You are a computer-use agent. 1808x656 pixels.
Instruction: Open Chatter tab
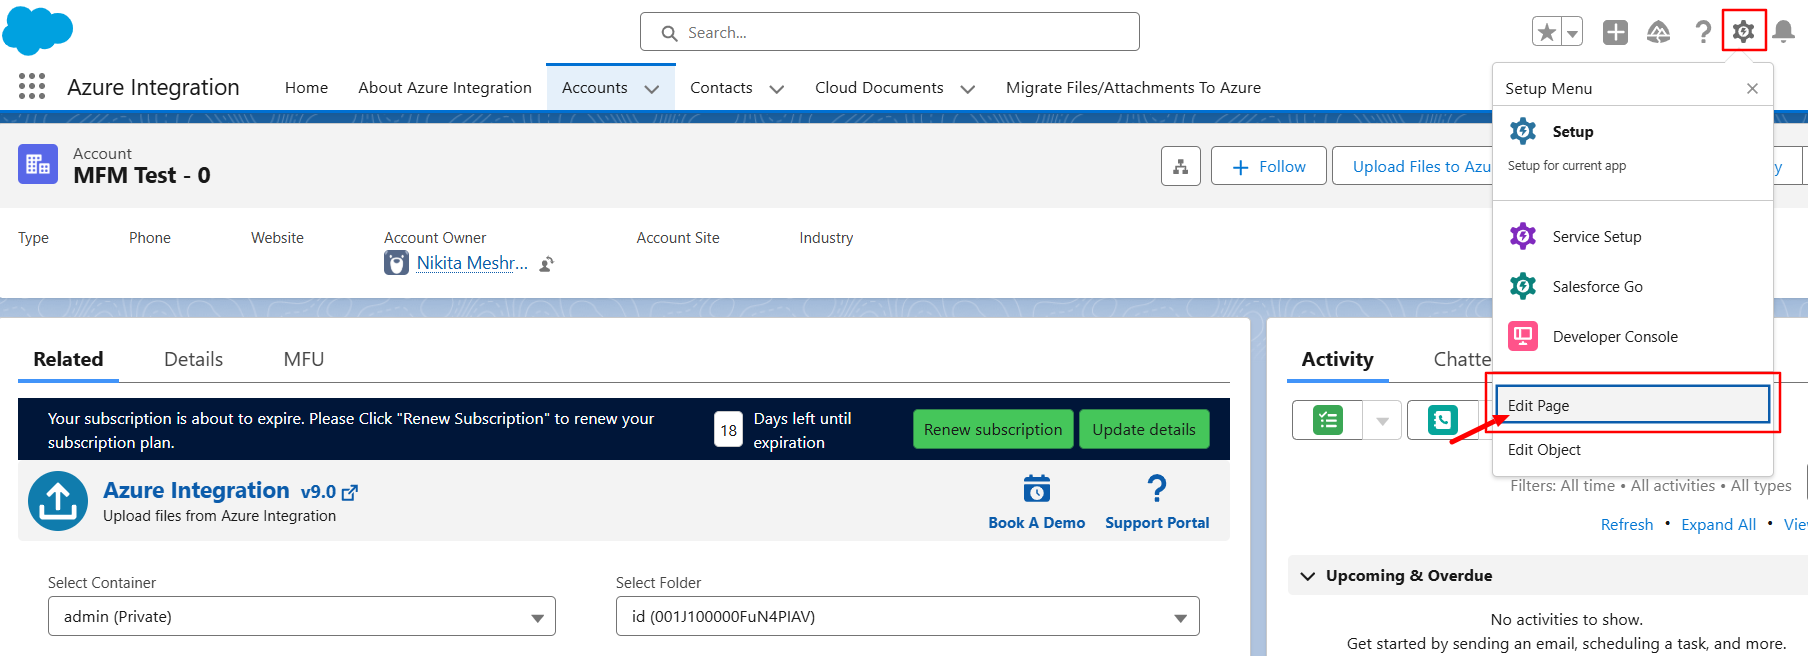[1462, 359]
